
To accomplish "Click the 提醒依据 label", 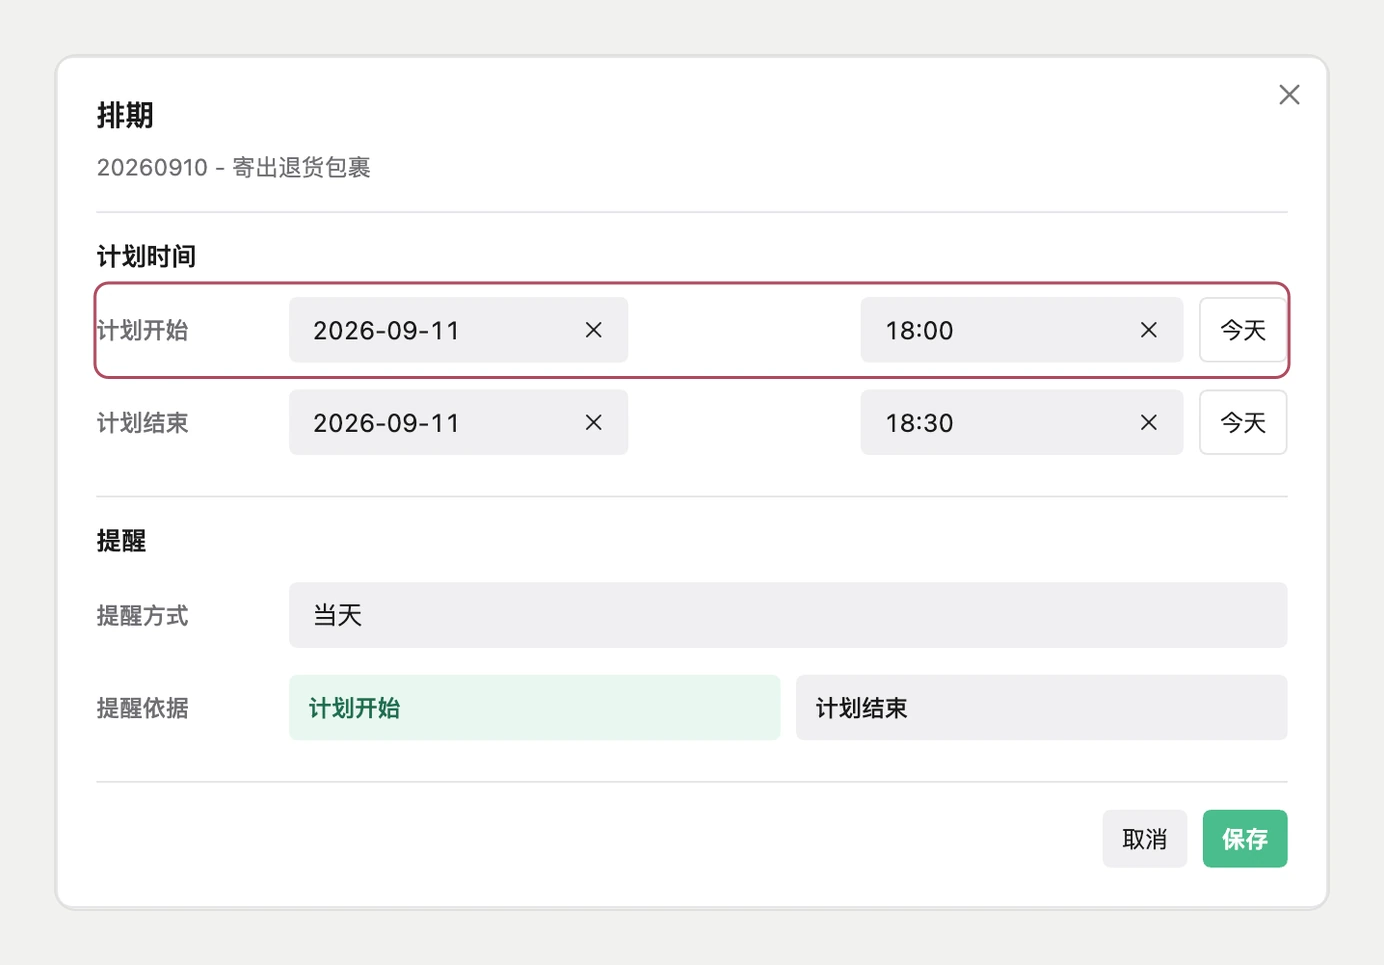I will (x=142, y=708).
